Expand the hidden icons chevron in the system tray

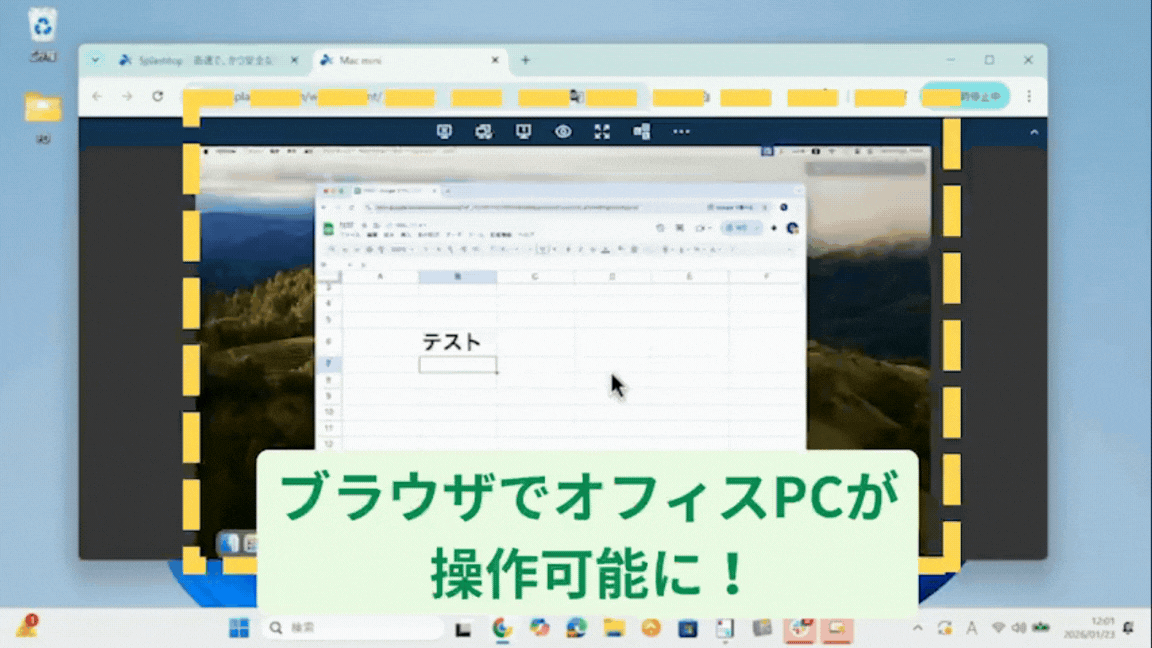[x=918, y=627]
